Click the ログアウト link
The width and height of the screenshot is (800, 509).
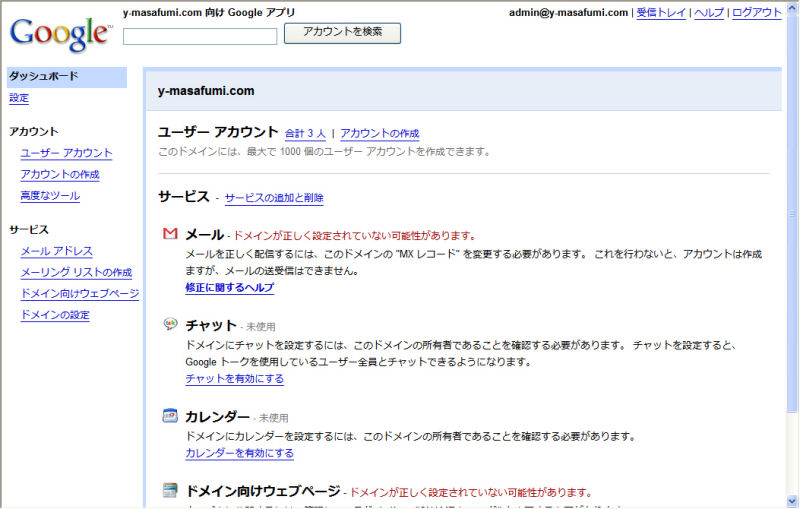[x=757, y=13]
